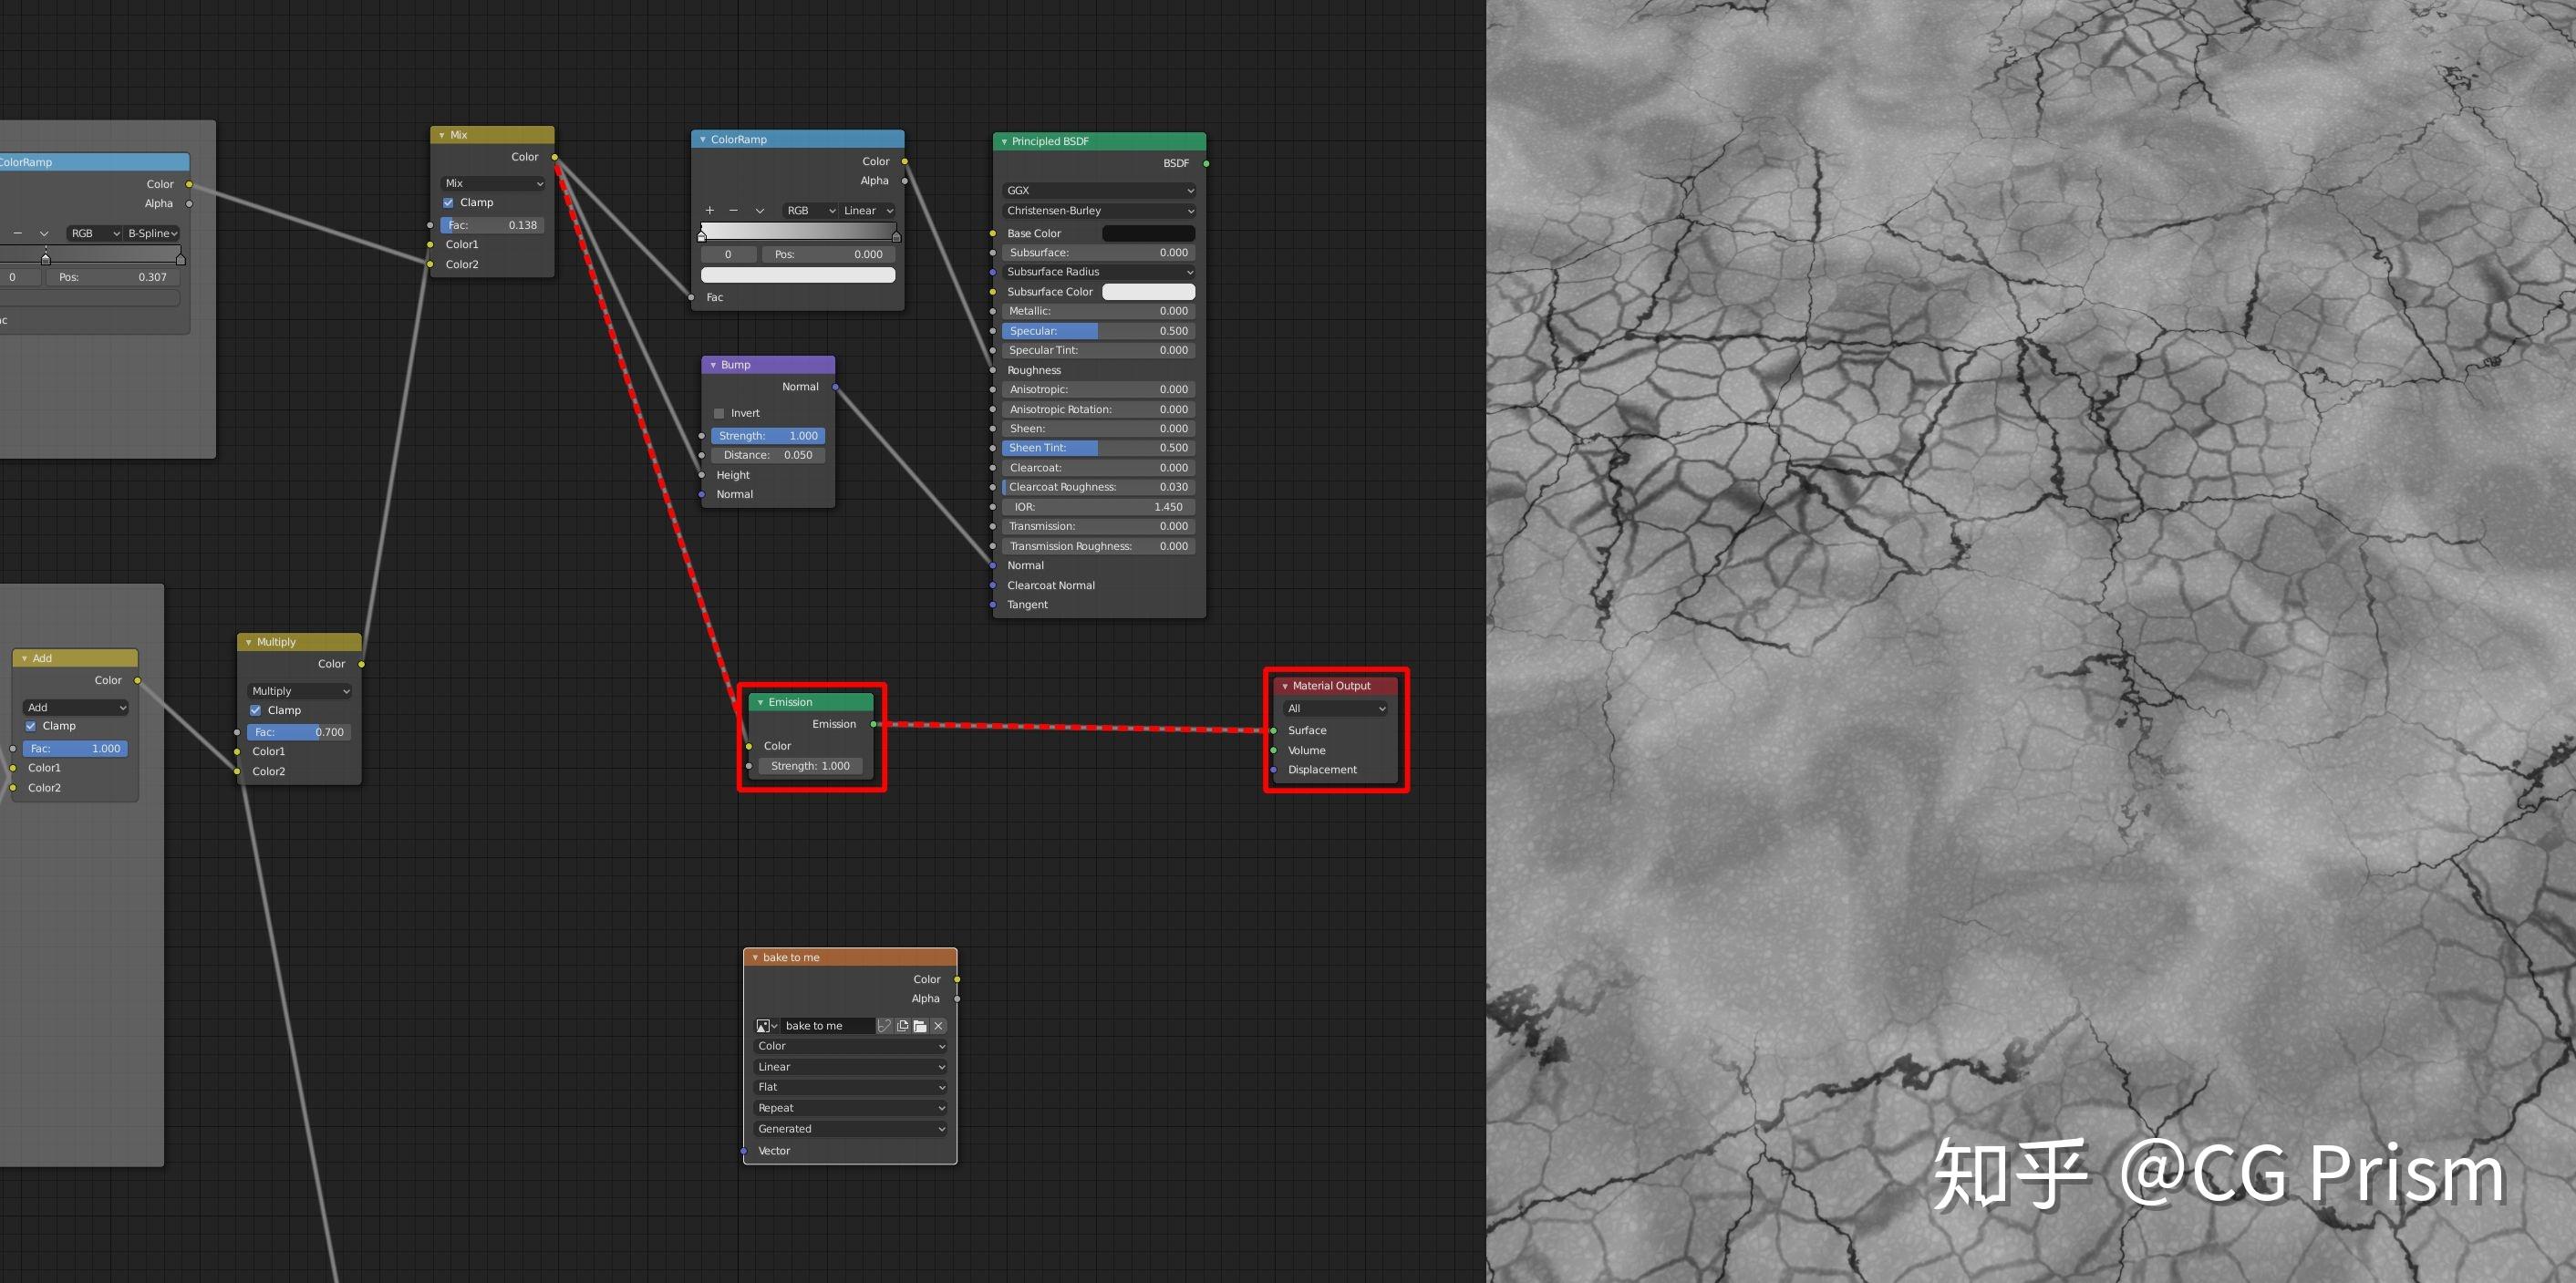Unlink the bake to me image with X icon

coord(939,1026)
